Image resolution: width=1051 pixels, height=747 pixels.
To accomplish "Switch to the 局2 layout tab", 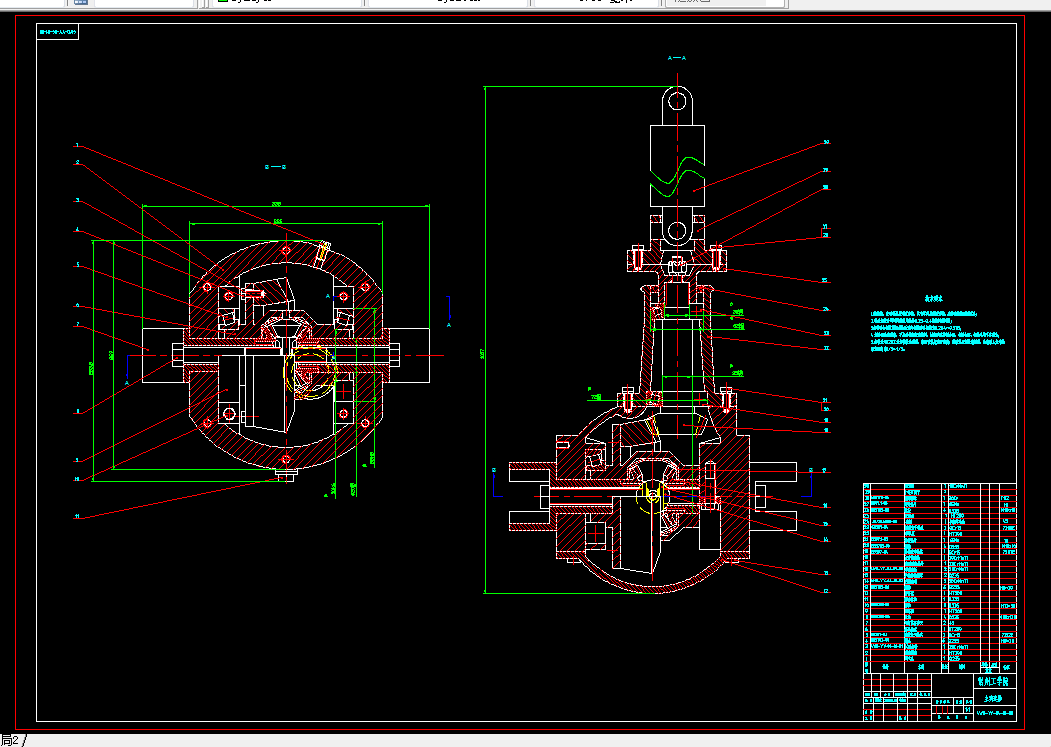I will pyautogui.click(x=10, y=740).
